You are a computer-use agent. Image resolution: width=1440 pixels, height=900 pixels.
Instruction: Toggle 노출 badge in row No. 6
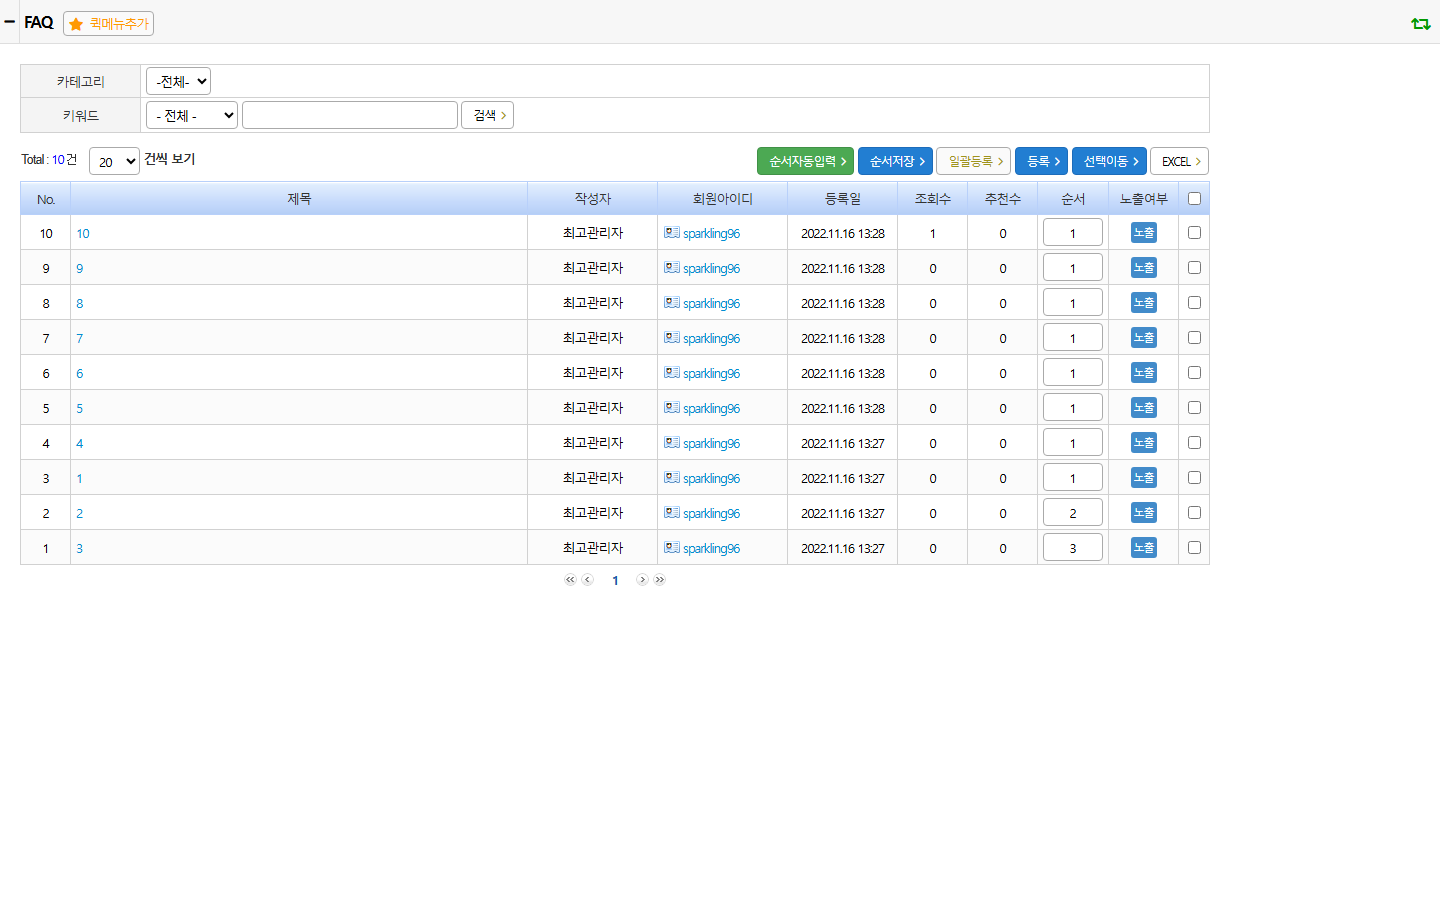point(1144,372)
